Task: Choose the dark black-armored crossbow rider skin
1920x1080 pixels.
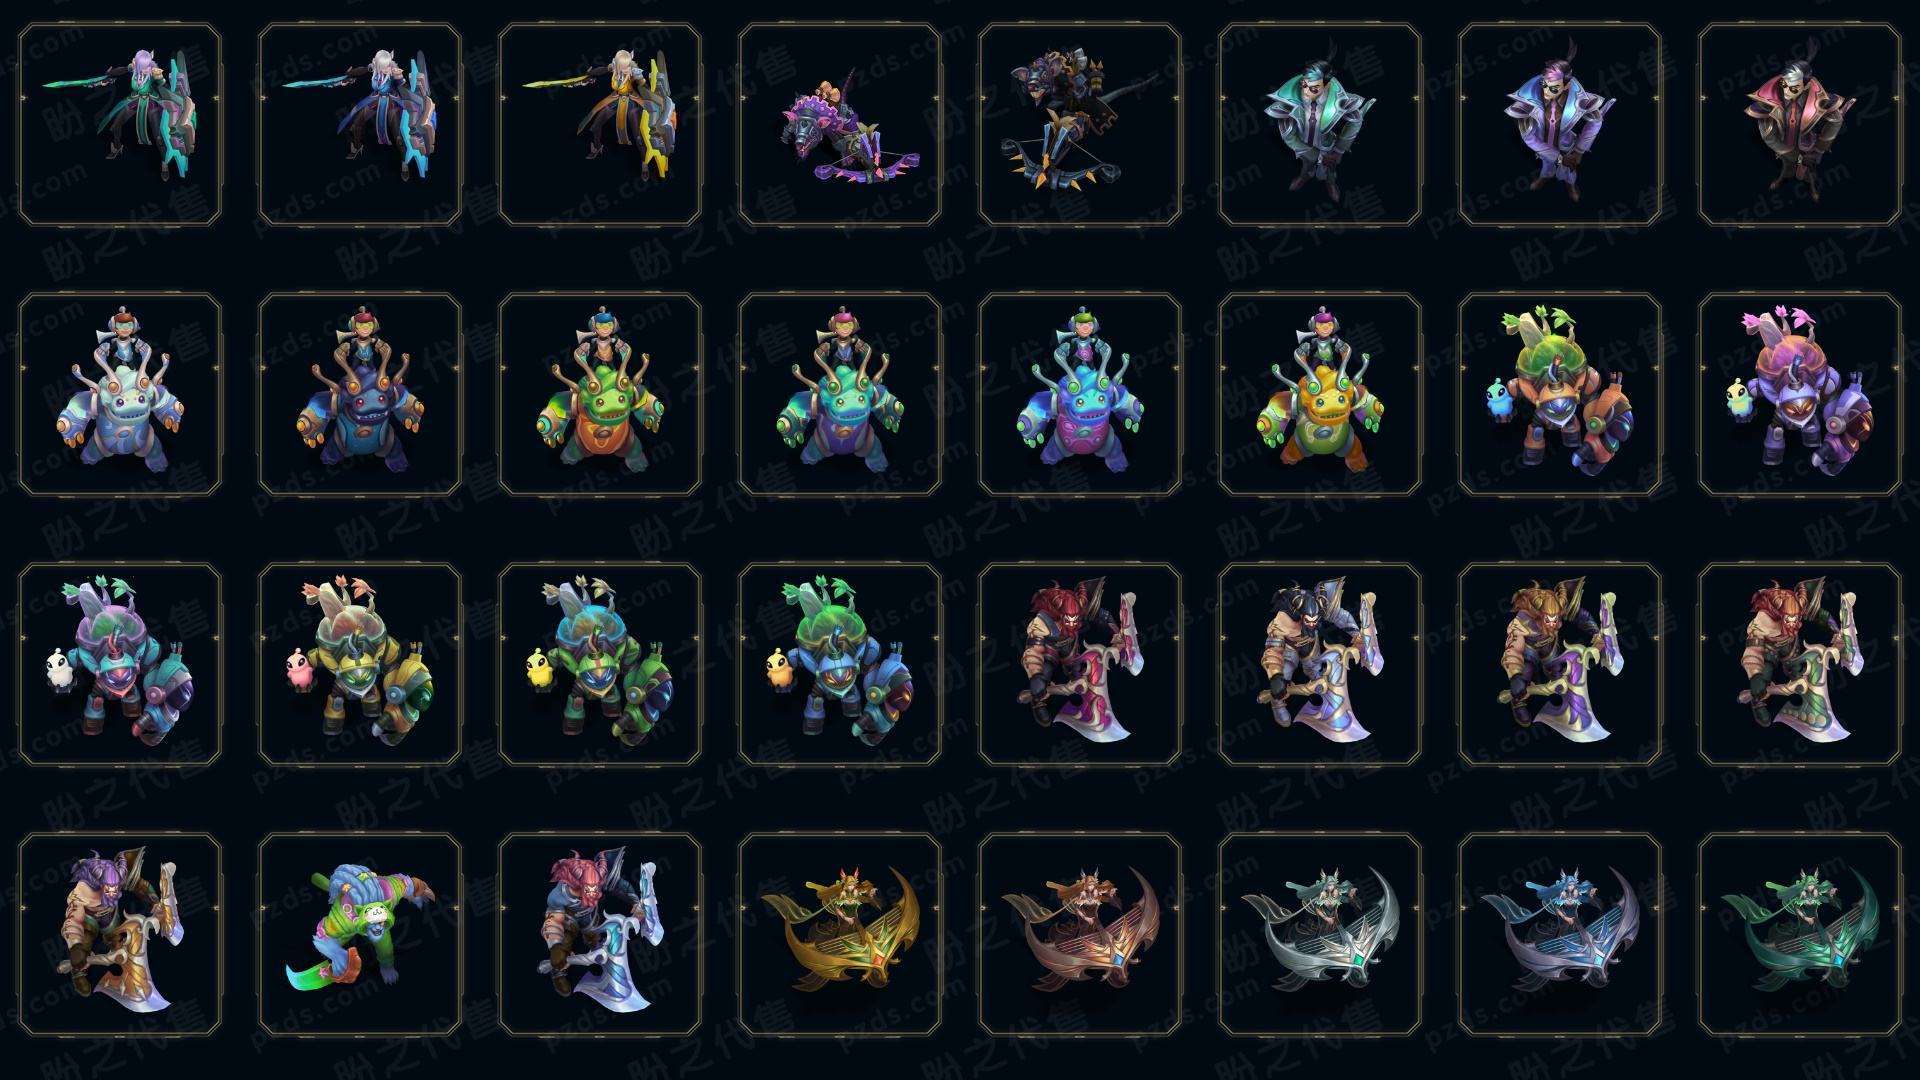Action: point(1080,125)
